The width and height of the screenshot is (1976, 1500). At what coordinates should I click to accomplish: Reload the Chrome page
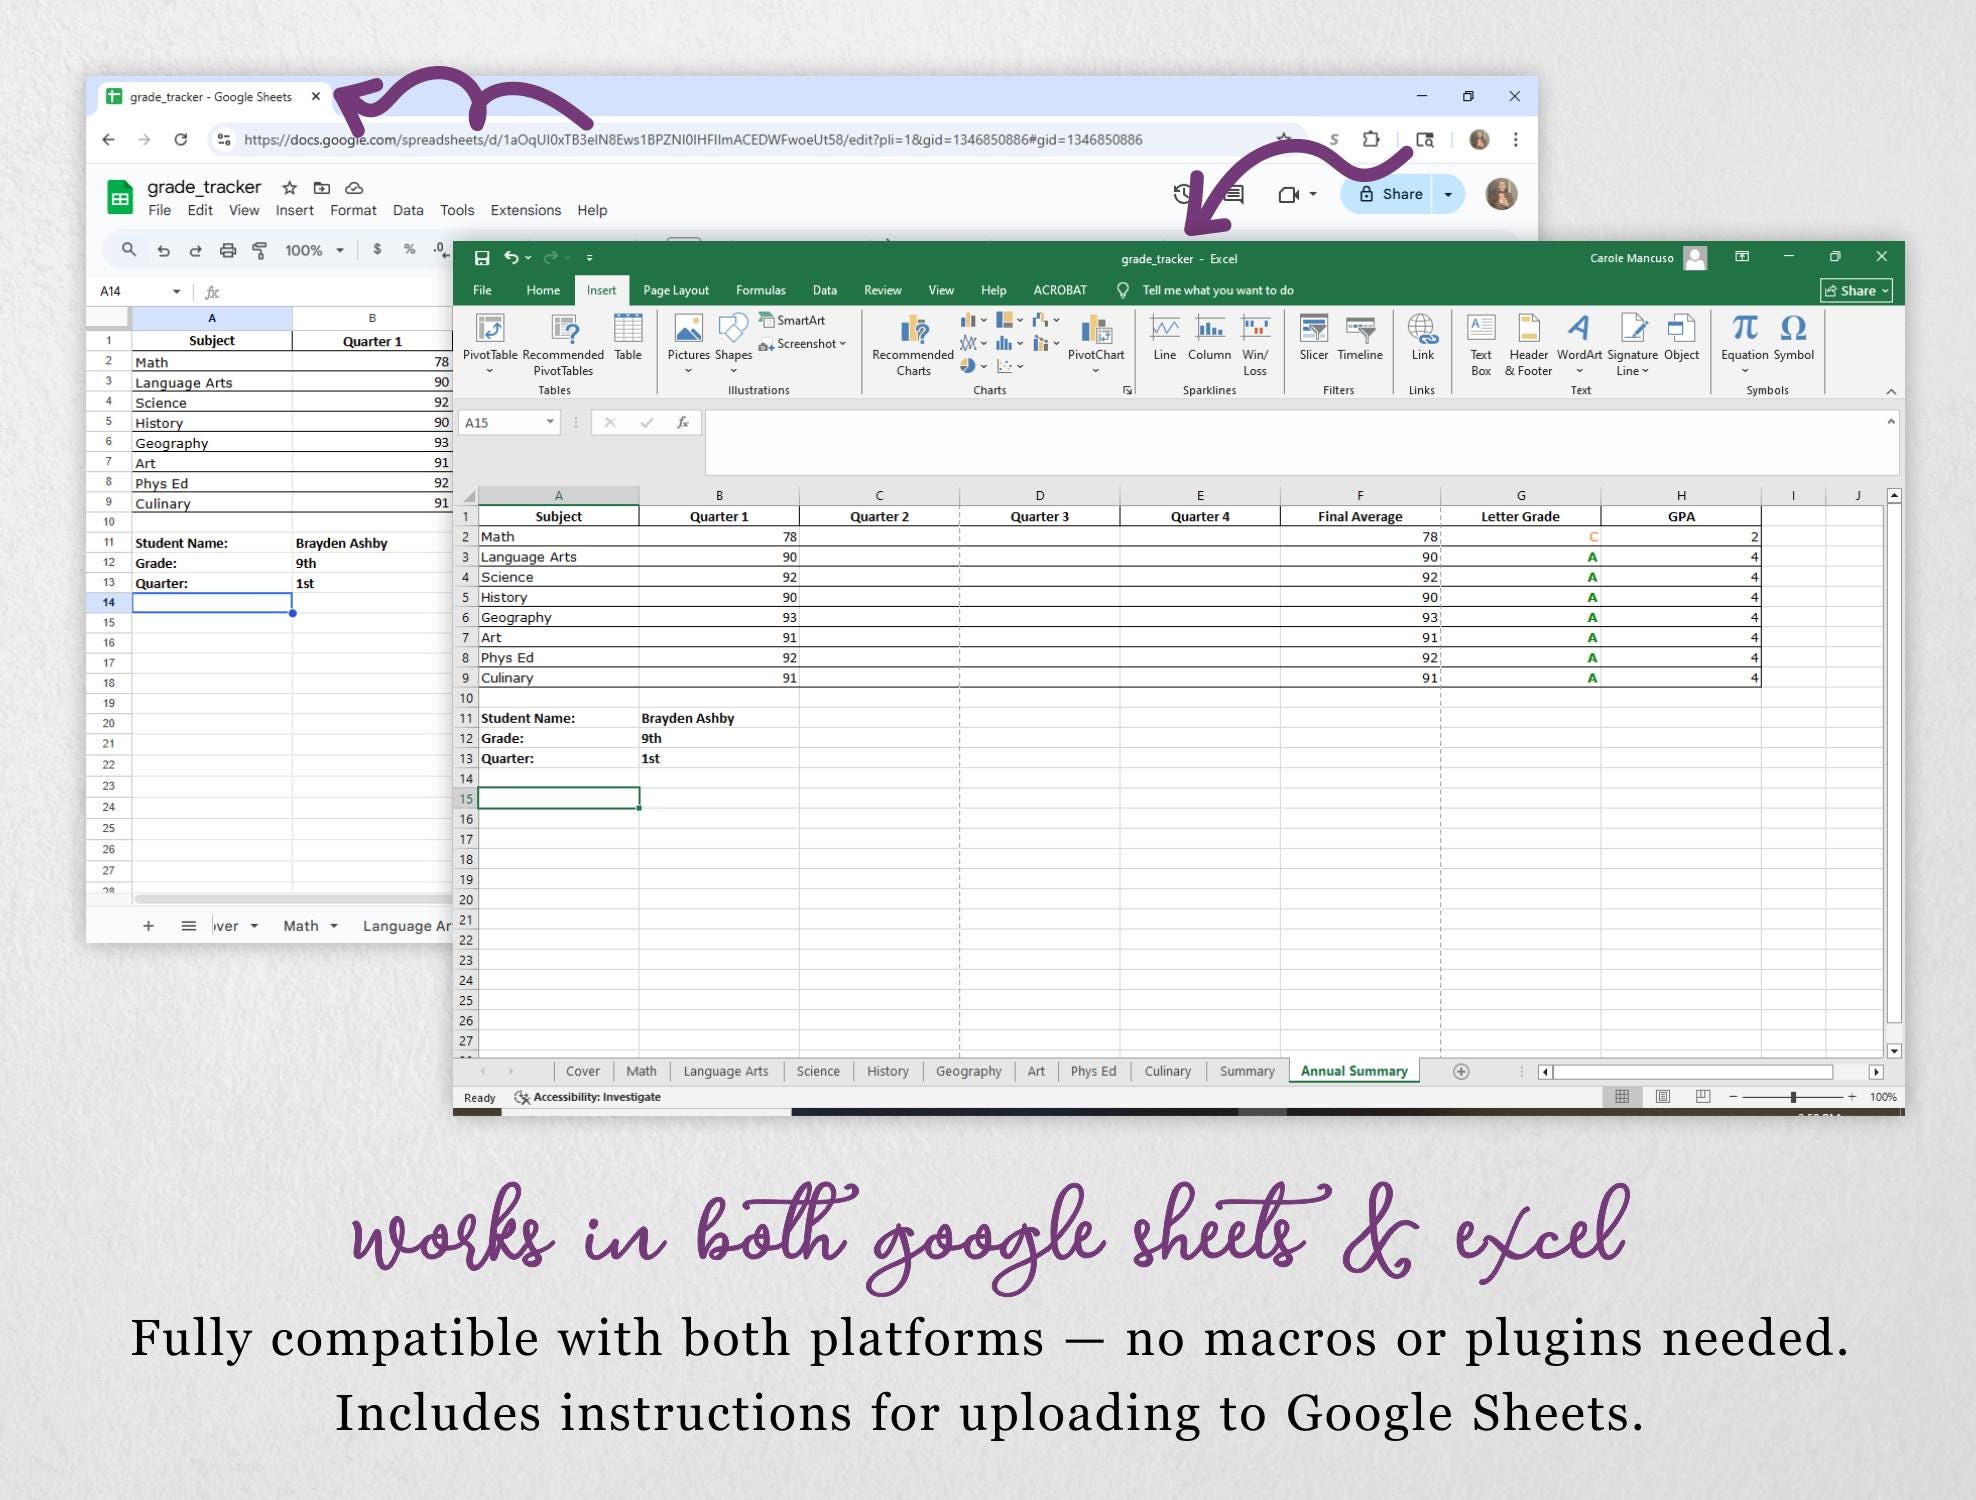point(180,139)
